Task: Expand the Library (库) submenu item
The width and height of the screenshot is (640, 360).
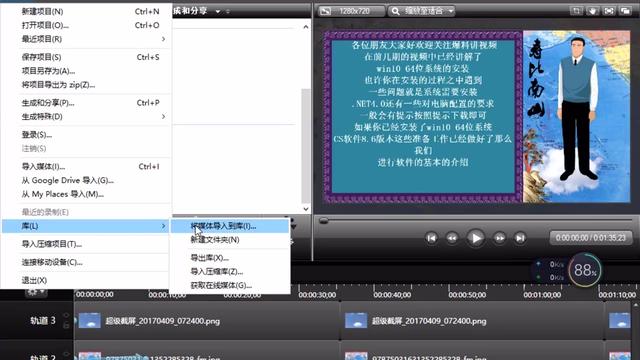Action: click(86, 226)
